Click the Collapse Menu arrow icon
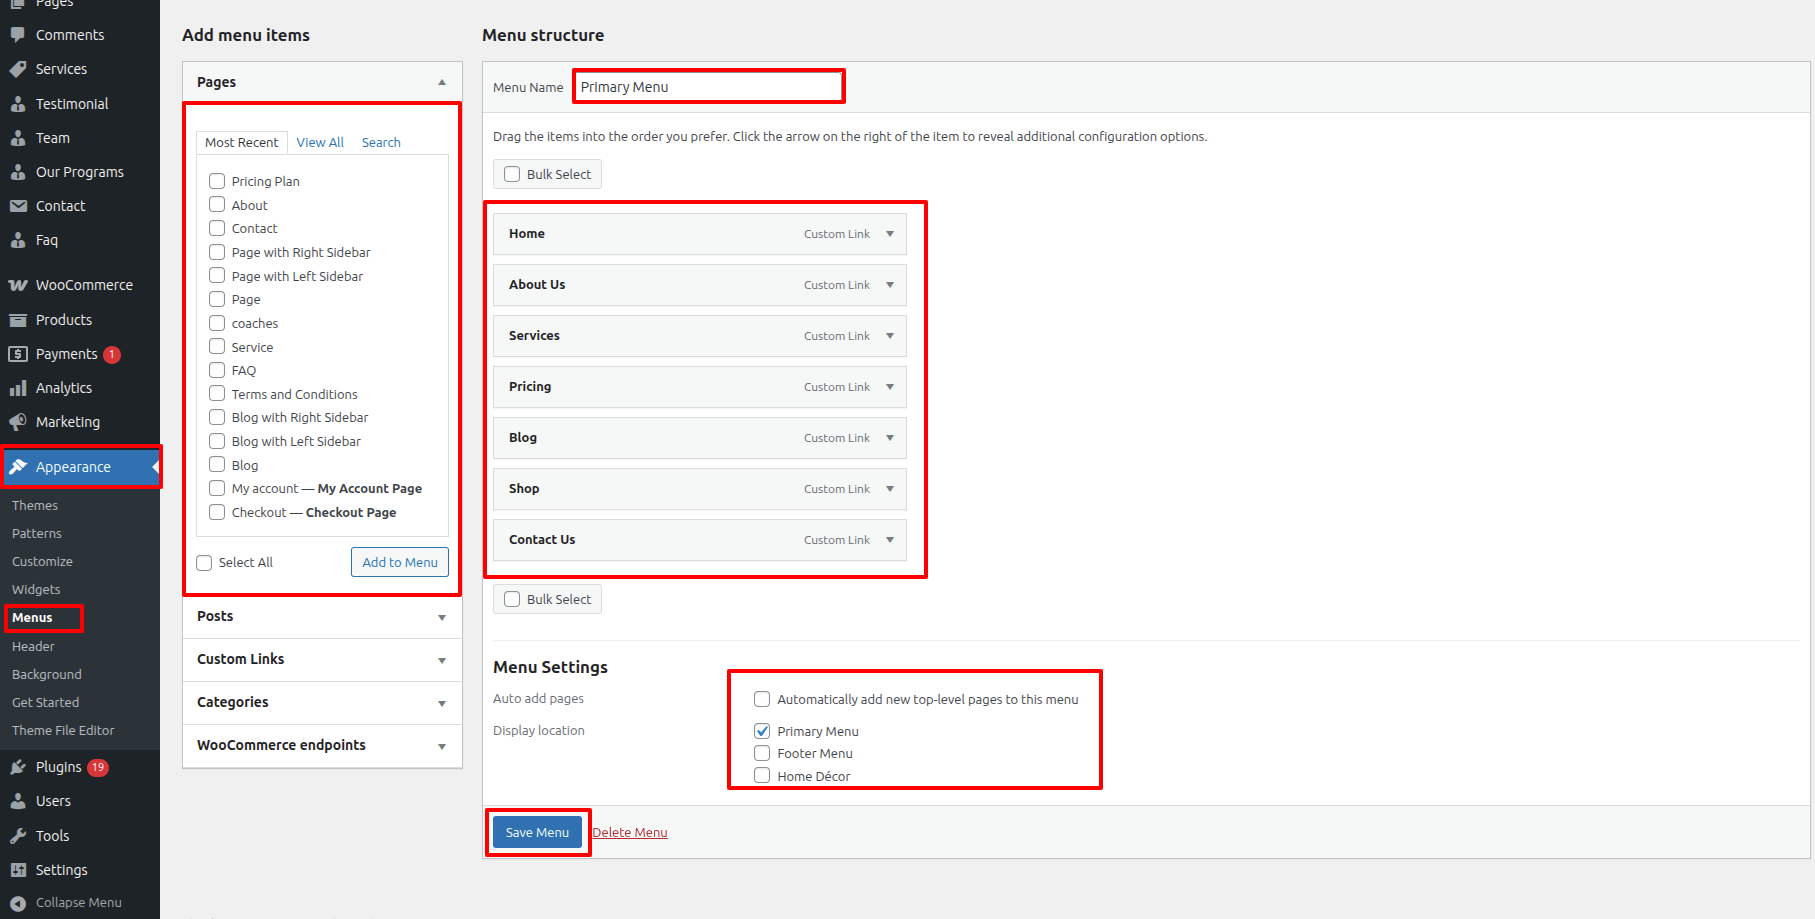 (x=18, y=903)
